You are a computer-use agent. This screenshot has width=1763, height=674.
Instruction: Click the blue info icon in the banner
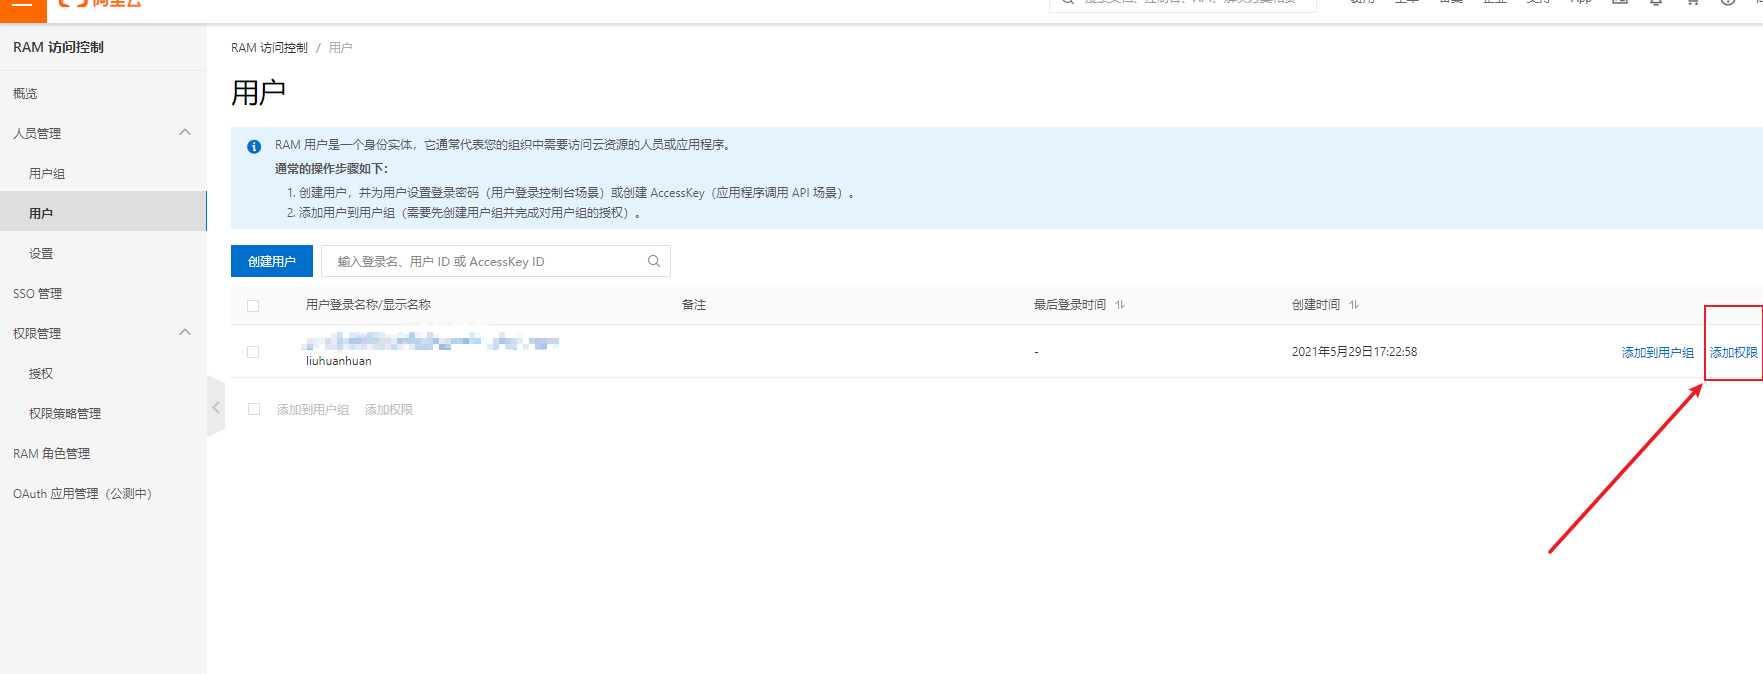click(254, 146)
